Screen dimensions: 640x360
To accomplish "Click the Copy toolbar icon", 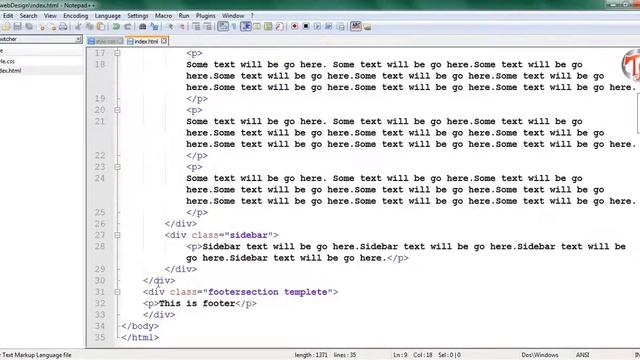I will coord(89,27).
